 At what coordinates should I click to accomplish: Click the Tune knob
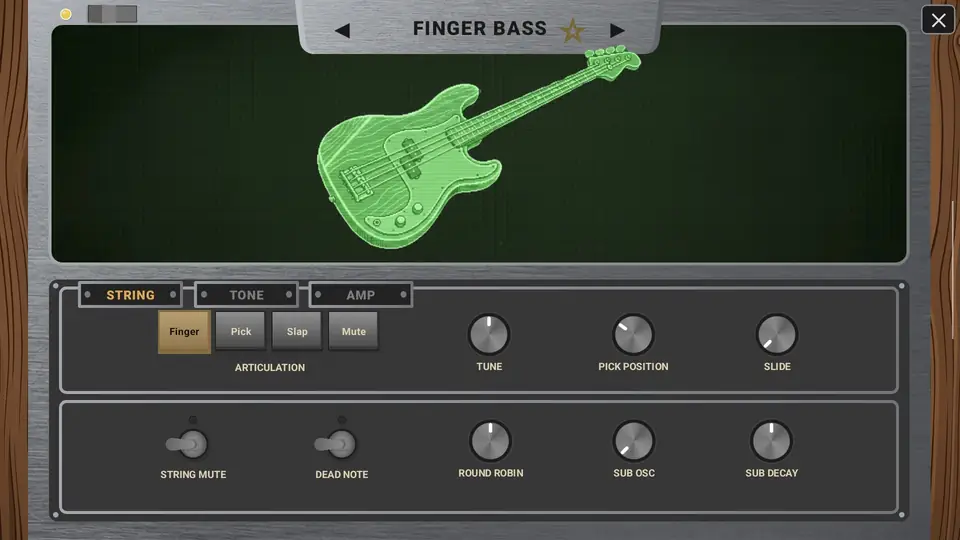(x=489, y=334)
